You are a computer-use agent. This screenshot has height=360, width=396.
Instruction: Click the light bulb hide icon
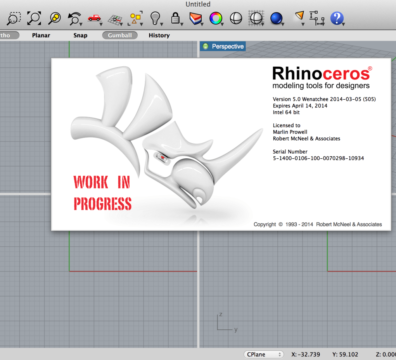click(156, 18)
